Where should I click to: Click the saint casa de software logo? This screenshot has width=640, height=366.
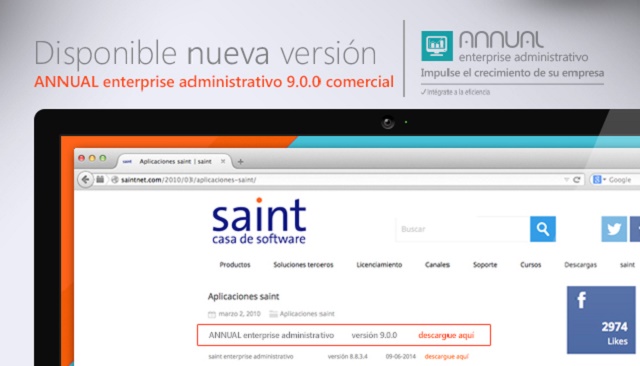coord(259,222)
